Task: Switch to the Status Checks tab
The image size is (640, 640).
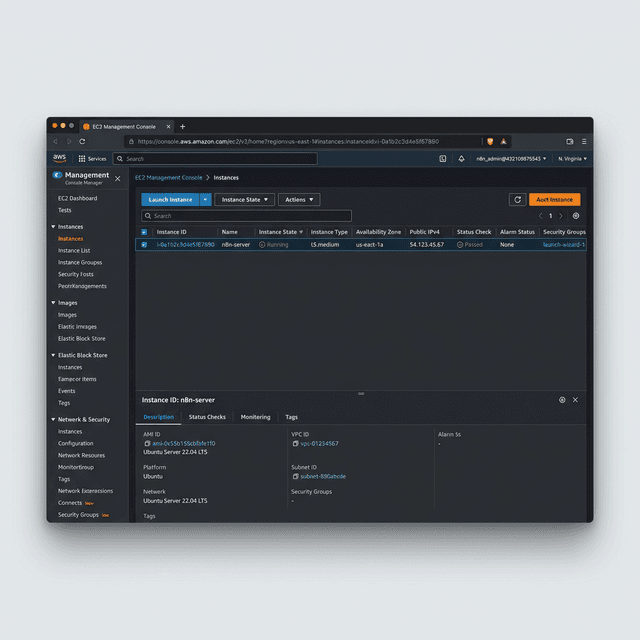Action: (x=207, y=417)
